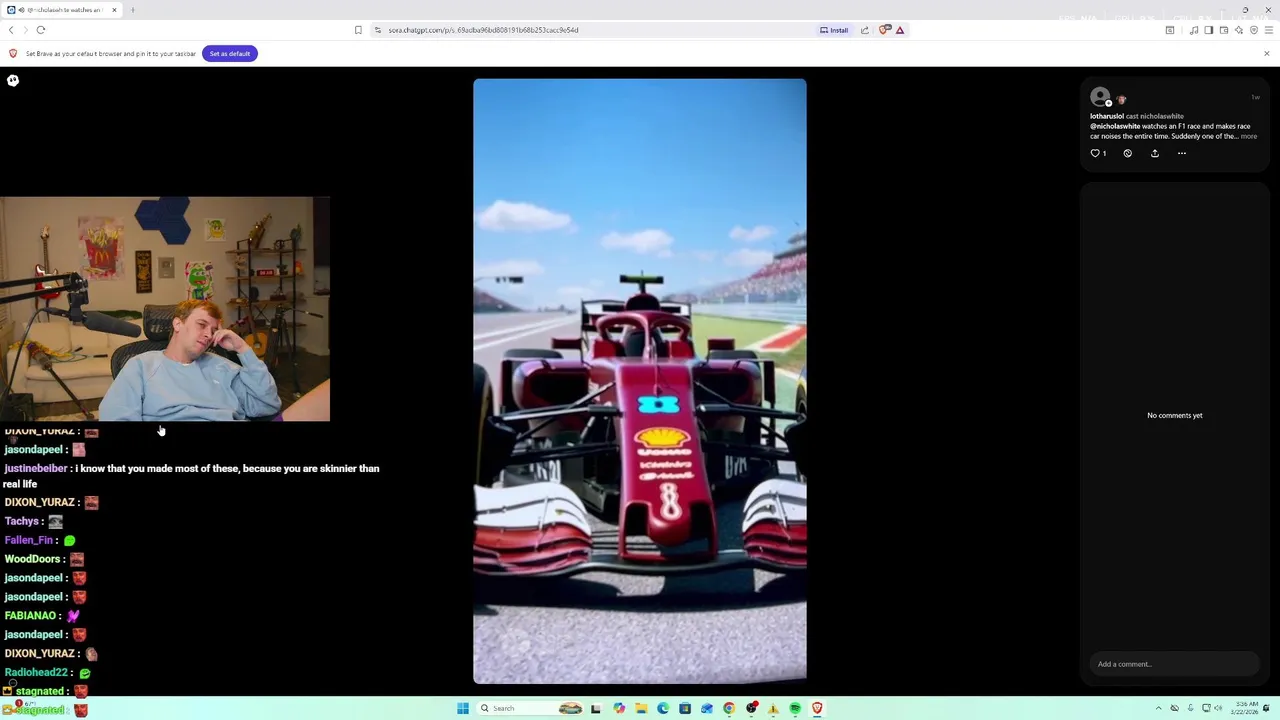Click the FABIANAO chat username
The height and width of the screenshot is (720, 1280).
pos(30,616)
